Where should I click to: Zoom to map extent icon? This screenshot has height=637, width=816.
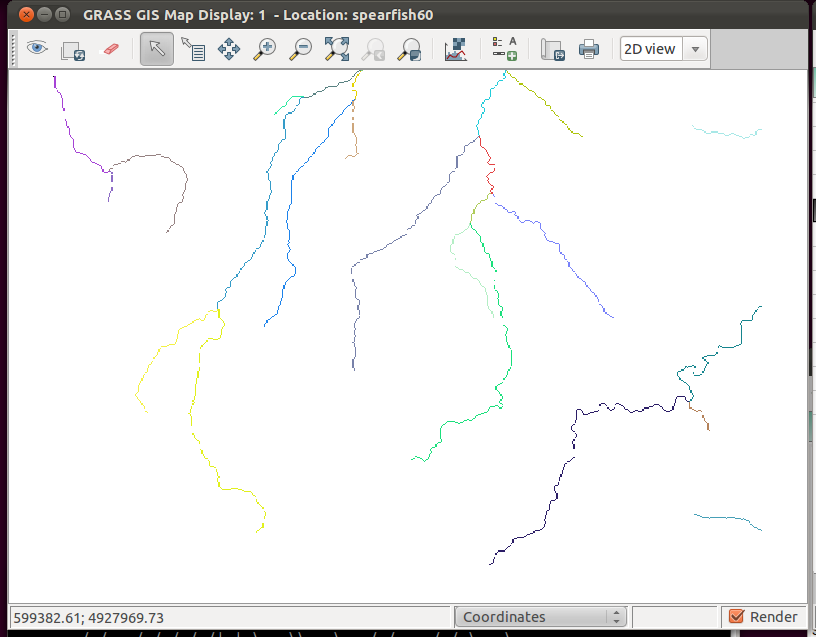[x=337, y=49]
